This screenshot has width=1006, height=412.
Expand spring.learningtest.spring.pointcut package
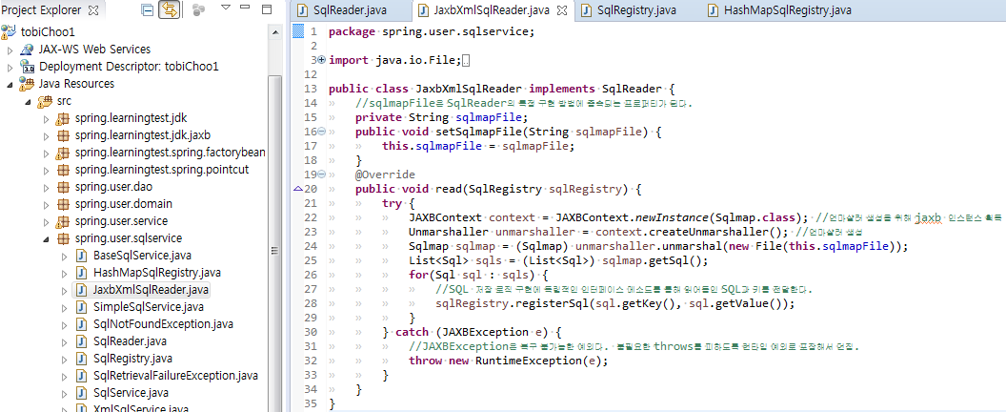(x=46, y=170)
